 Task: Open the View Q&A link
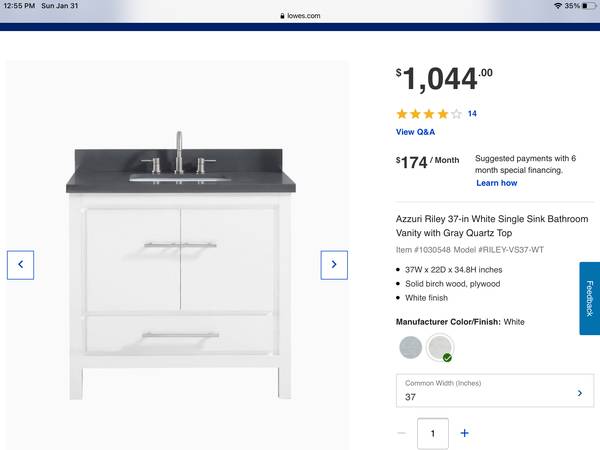pyautogui.click(x=415, y=132)
